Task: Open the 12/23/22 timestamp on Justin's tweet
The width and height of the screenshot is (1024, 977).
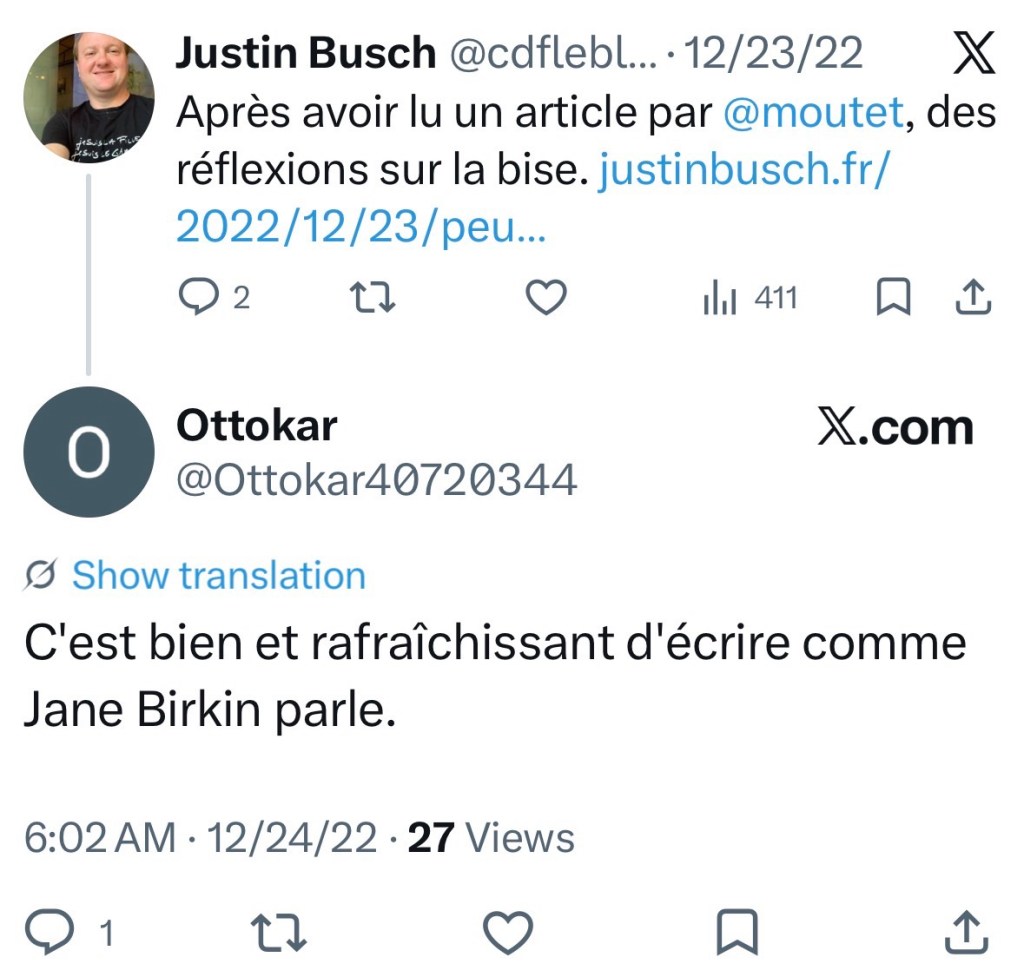Action: click(775, 54)
